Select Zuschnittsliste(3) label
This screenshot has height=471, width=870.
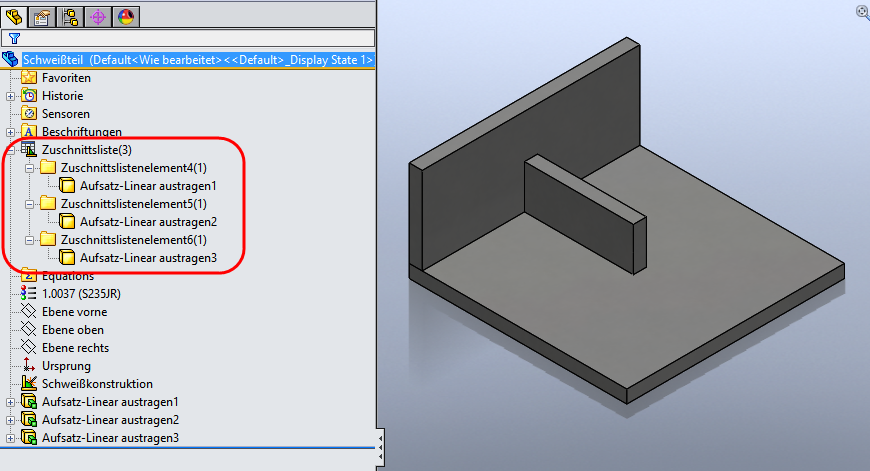[x=87, y=150]
